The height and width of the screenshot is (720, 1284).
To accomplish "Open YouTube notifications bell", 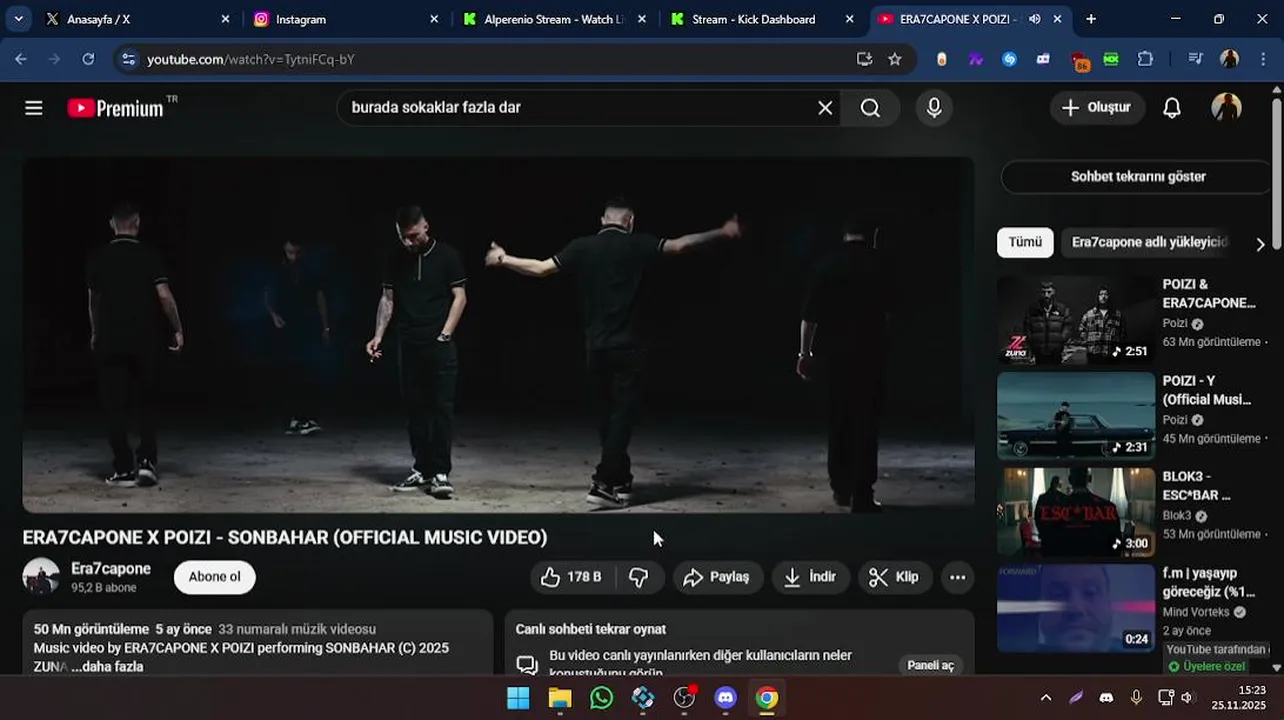I will pos(1172,108).
